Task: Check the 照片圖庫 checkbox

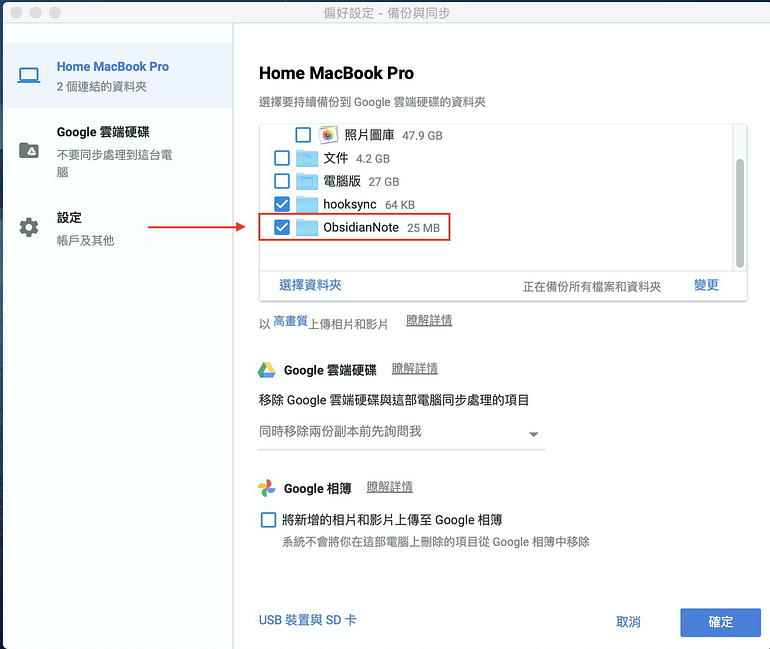Action: [x=303, y=135]
